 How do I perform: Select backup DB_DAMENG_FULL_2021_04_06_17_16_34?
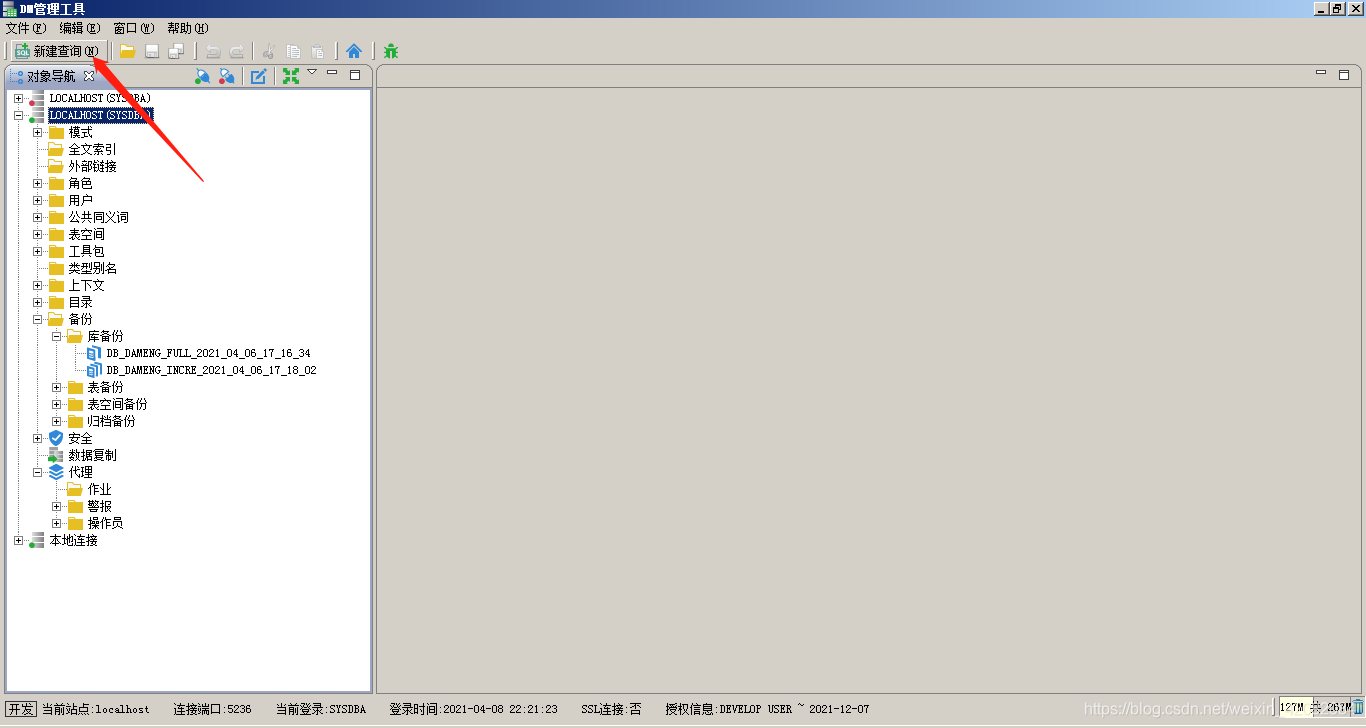(208, 353)
